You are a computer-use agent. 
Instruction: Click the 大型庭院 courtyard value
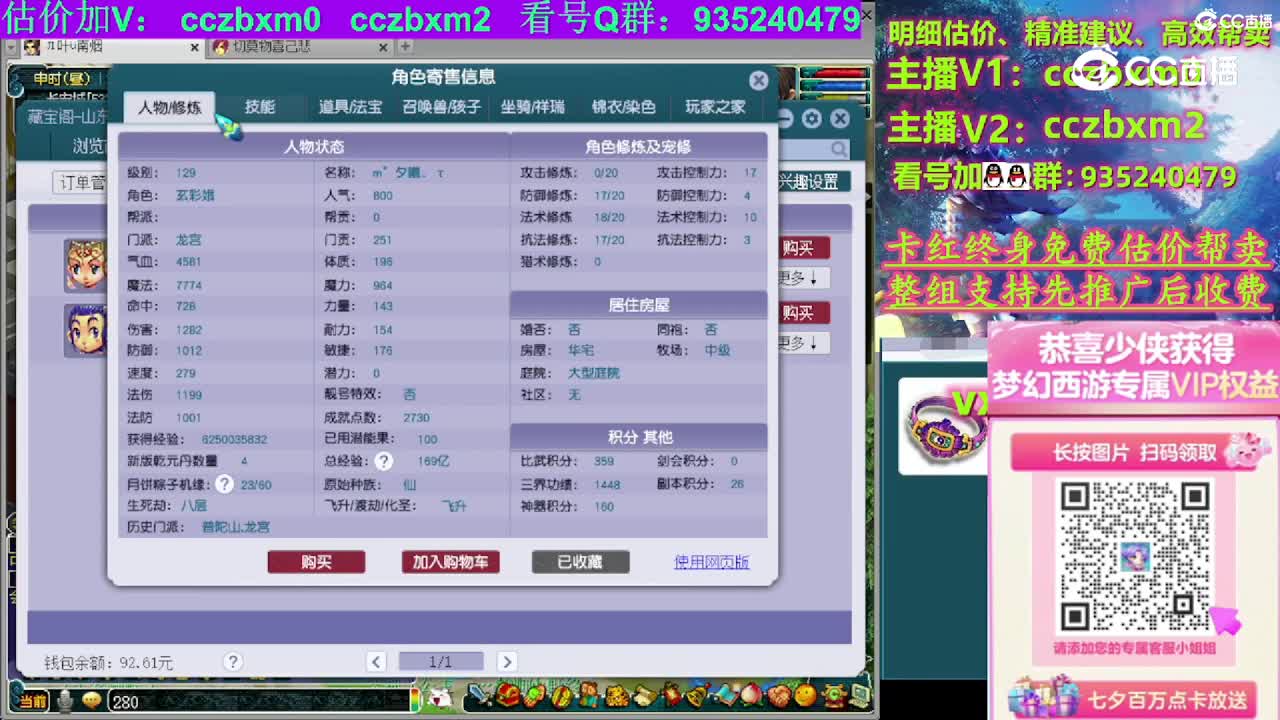[x=594, y=373]
